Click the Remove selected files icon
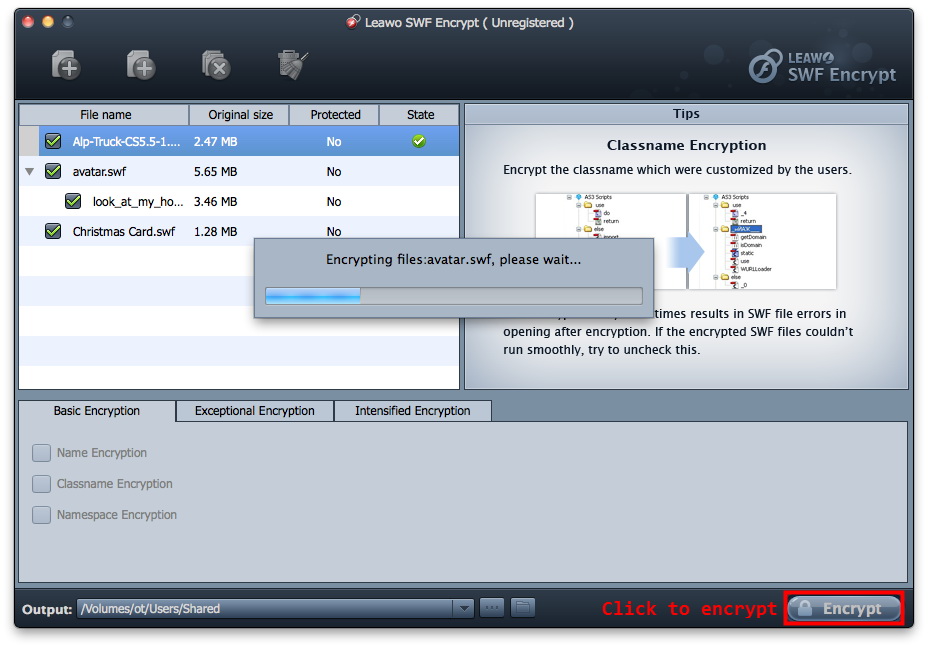Image resolution: width=928 pixels, height=648 pixels. coord(216,65)
